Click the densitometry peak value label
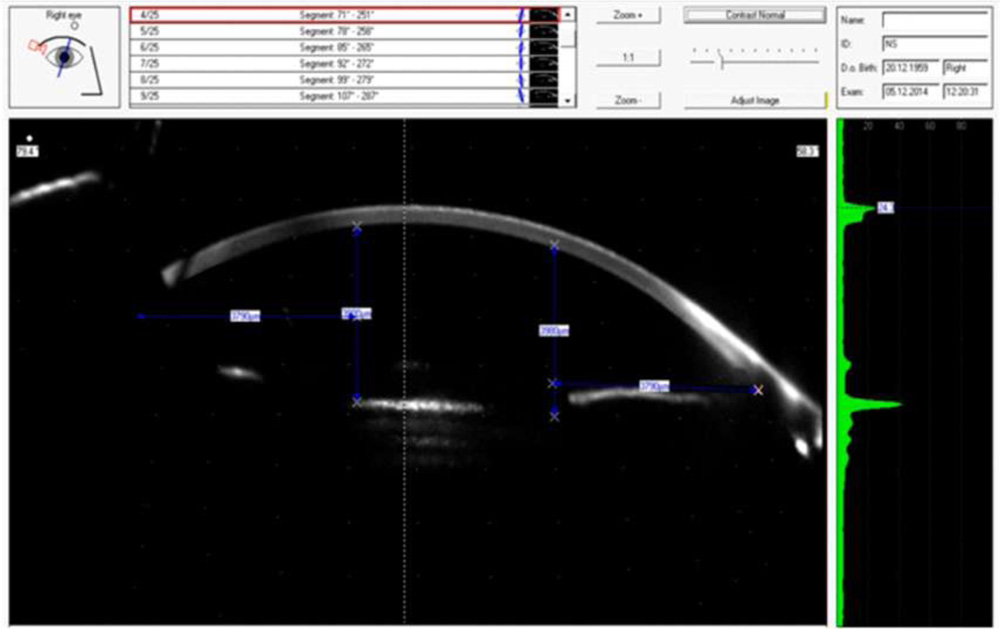1000x629 pixels. (x=885, y=208)
